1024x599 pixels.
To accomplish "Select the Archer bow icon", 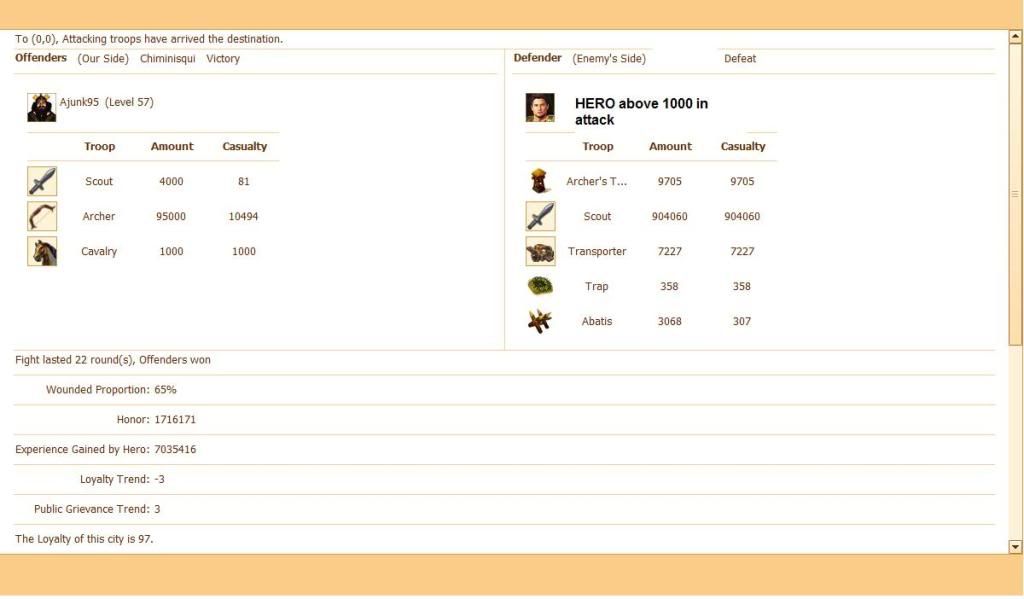I will 42,216.
